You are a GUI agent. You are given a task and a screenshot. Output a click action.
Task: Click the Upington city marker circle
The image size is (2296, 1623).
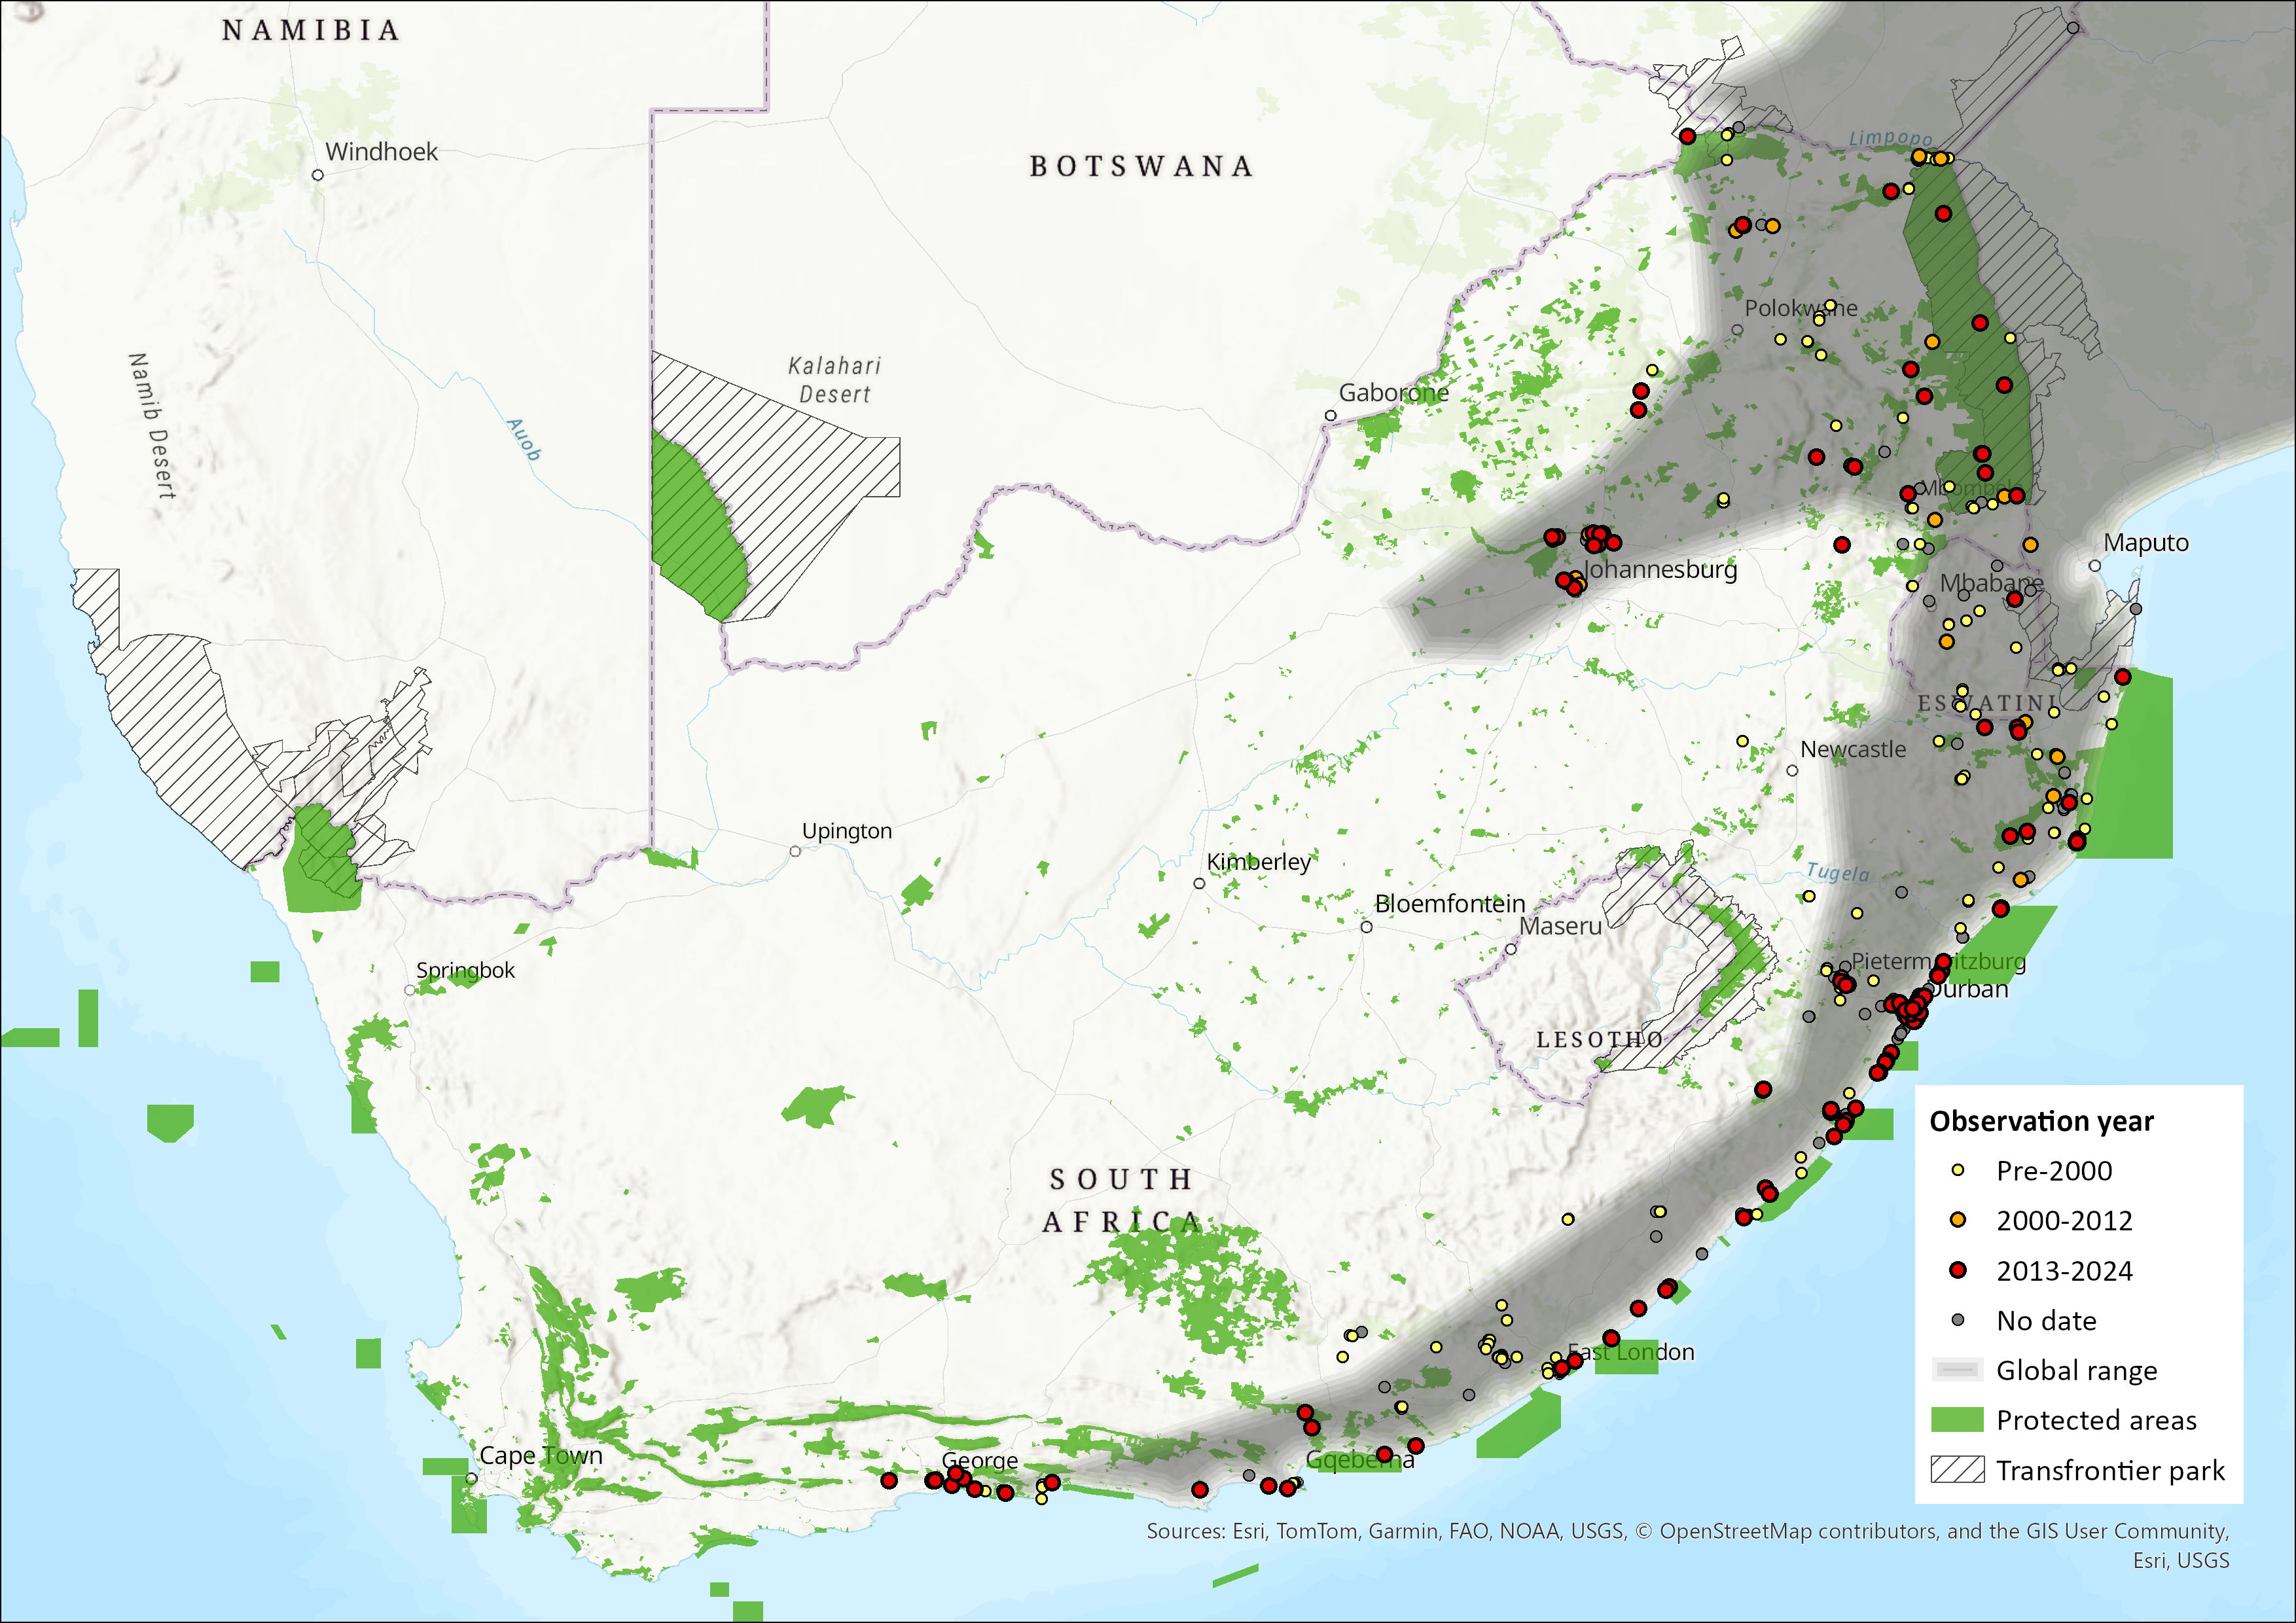pyautogui.click(x=795, y=852)
